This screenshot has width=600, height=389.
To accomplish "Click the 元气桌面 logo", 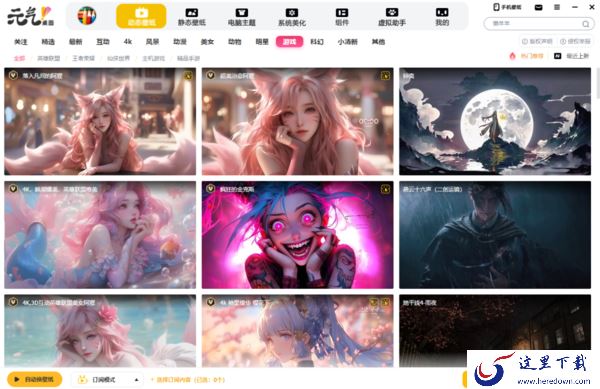I will pos(31,16).
